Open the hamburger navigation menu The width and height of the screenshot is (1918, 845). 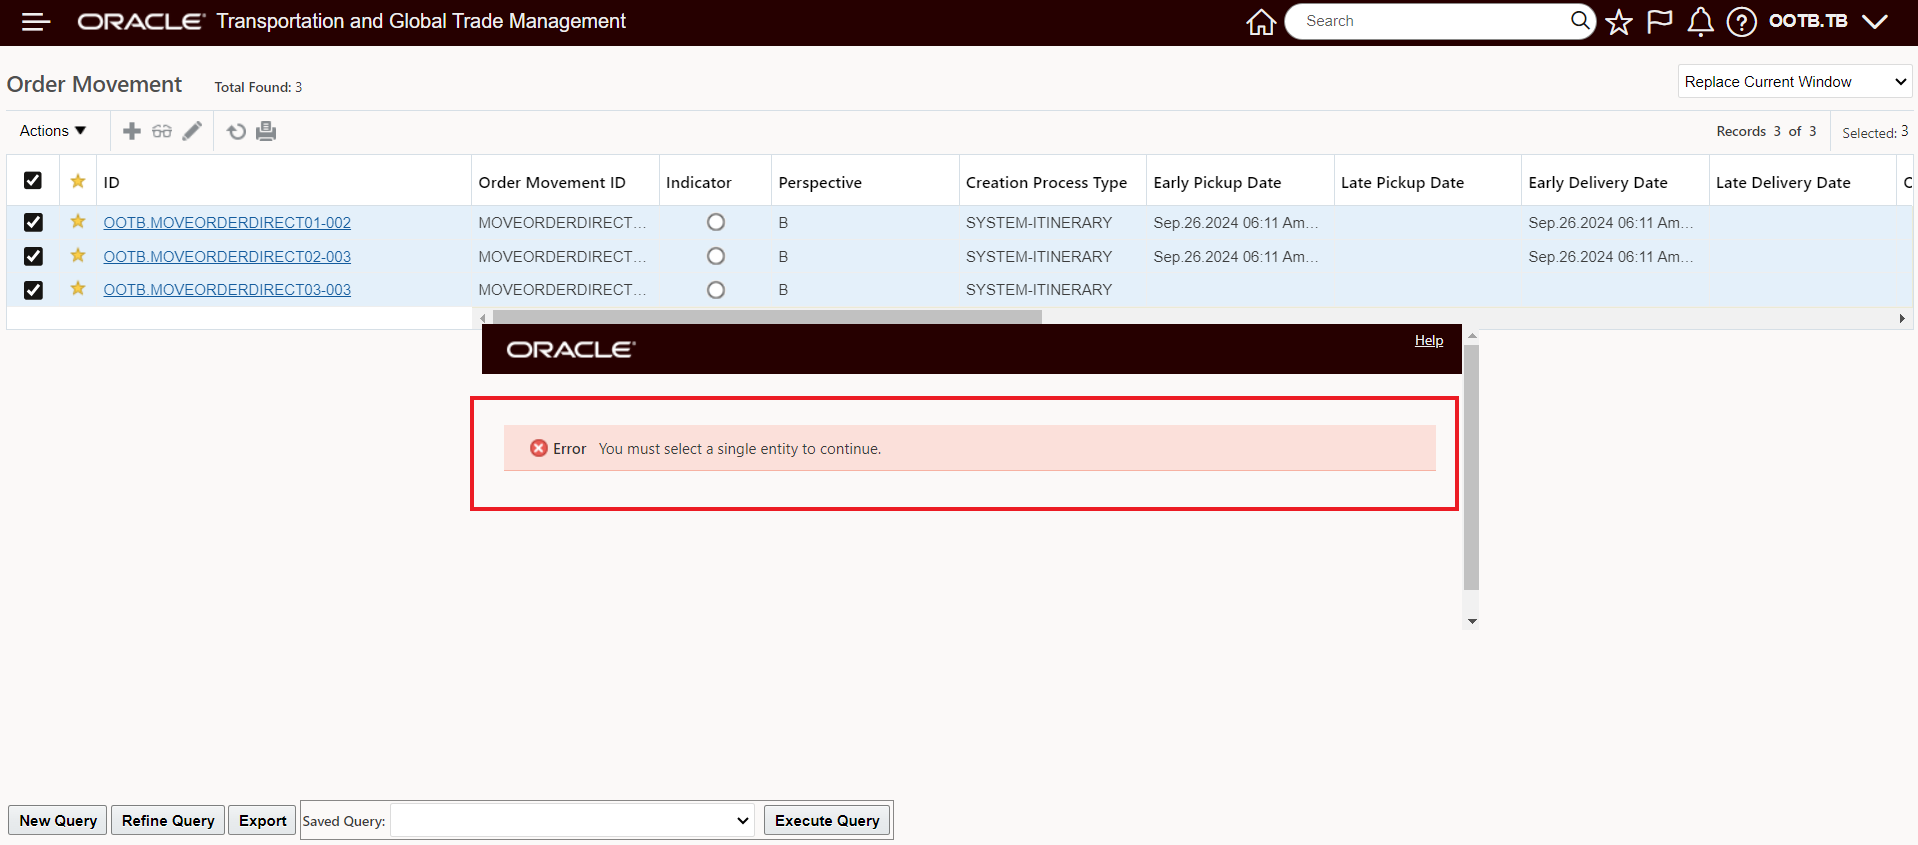point(36,21)
